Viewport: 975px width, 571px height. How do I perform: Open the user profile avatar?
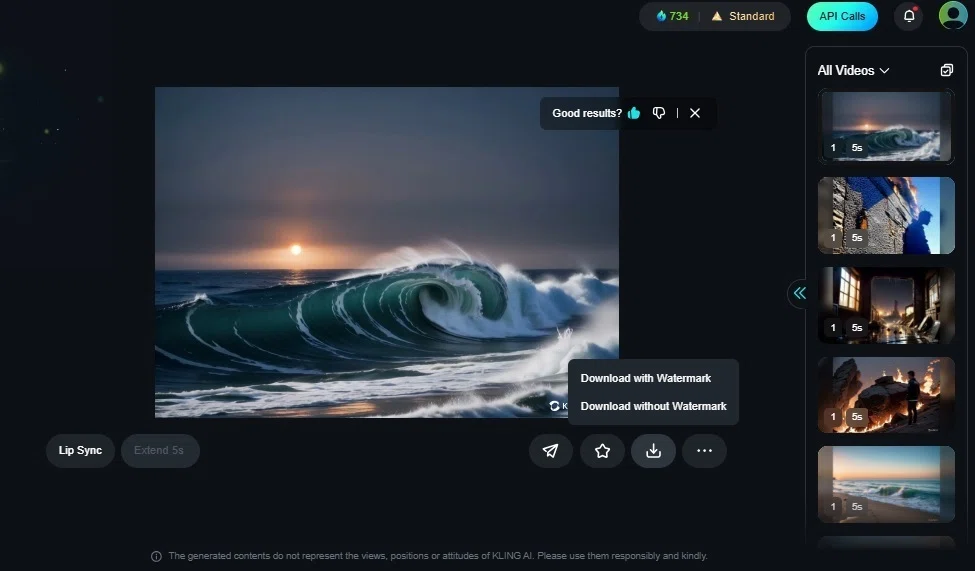[953, 16]
